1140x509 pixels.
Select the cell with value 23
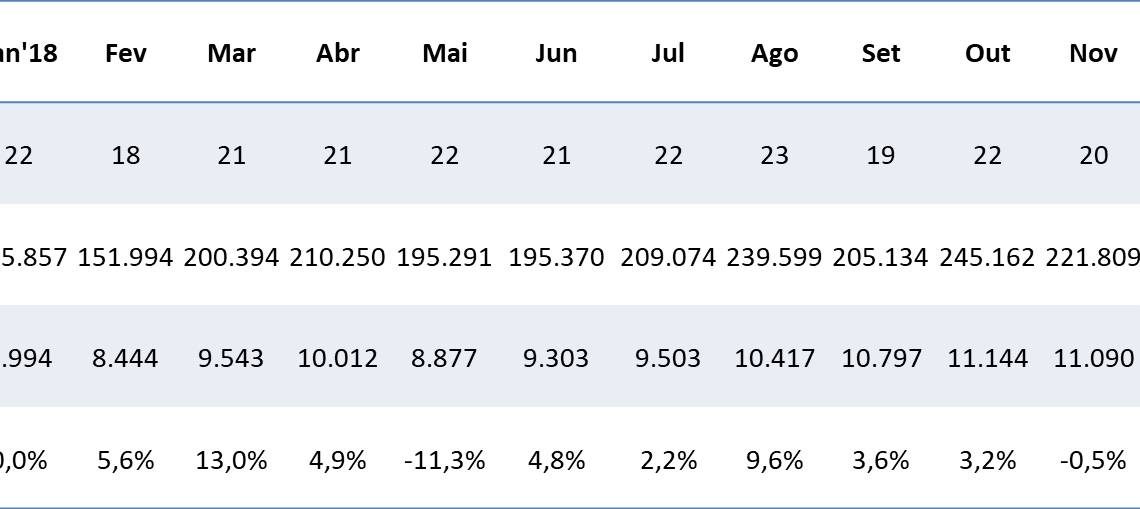[x=774, y=156]
